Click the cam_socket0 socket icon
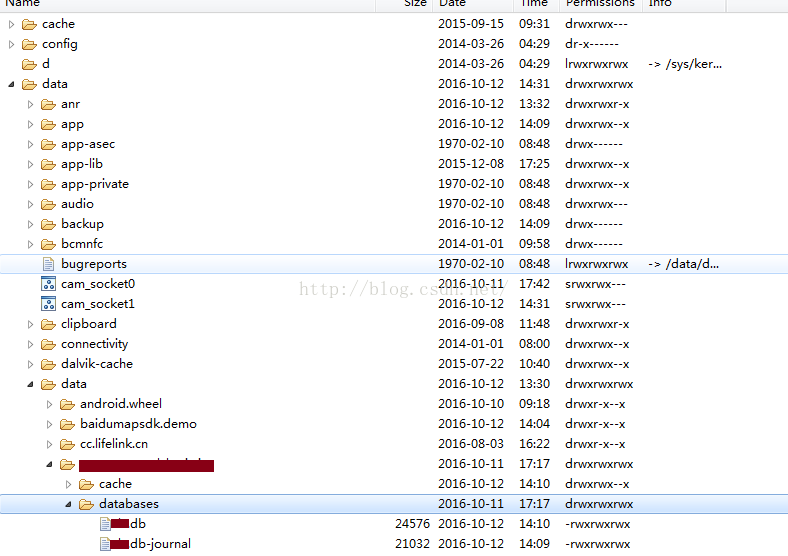This screenshot has height=556, width=788. [48, 284]
